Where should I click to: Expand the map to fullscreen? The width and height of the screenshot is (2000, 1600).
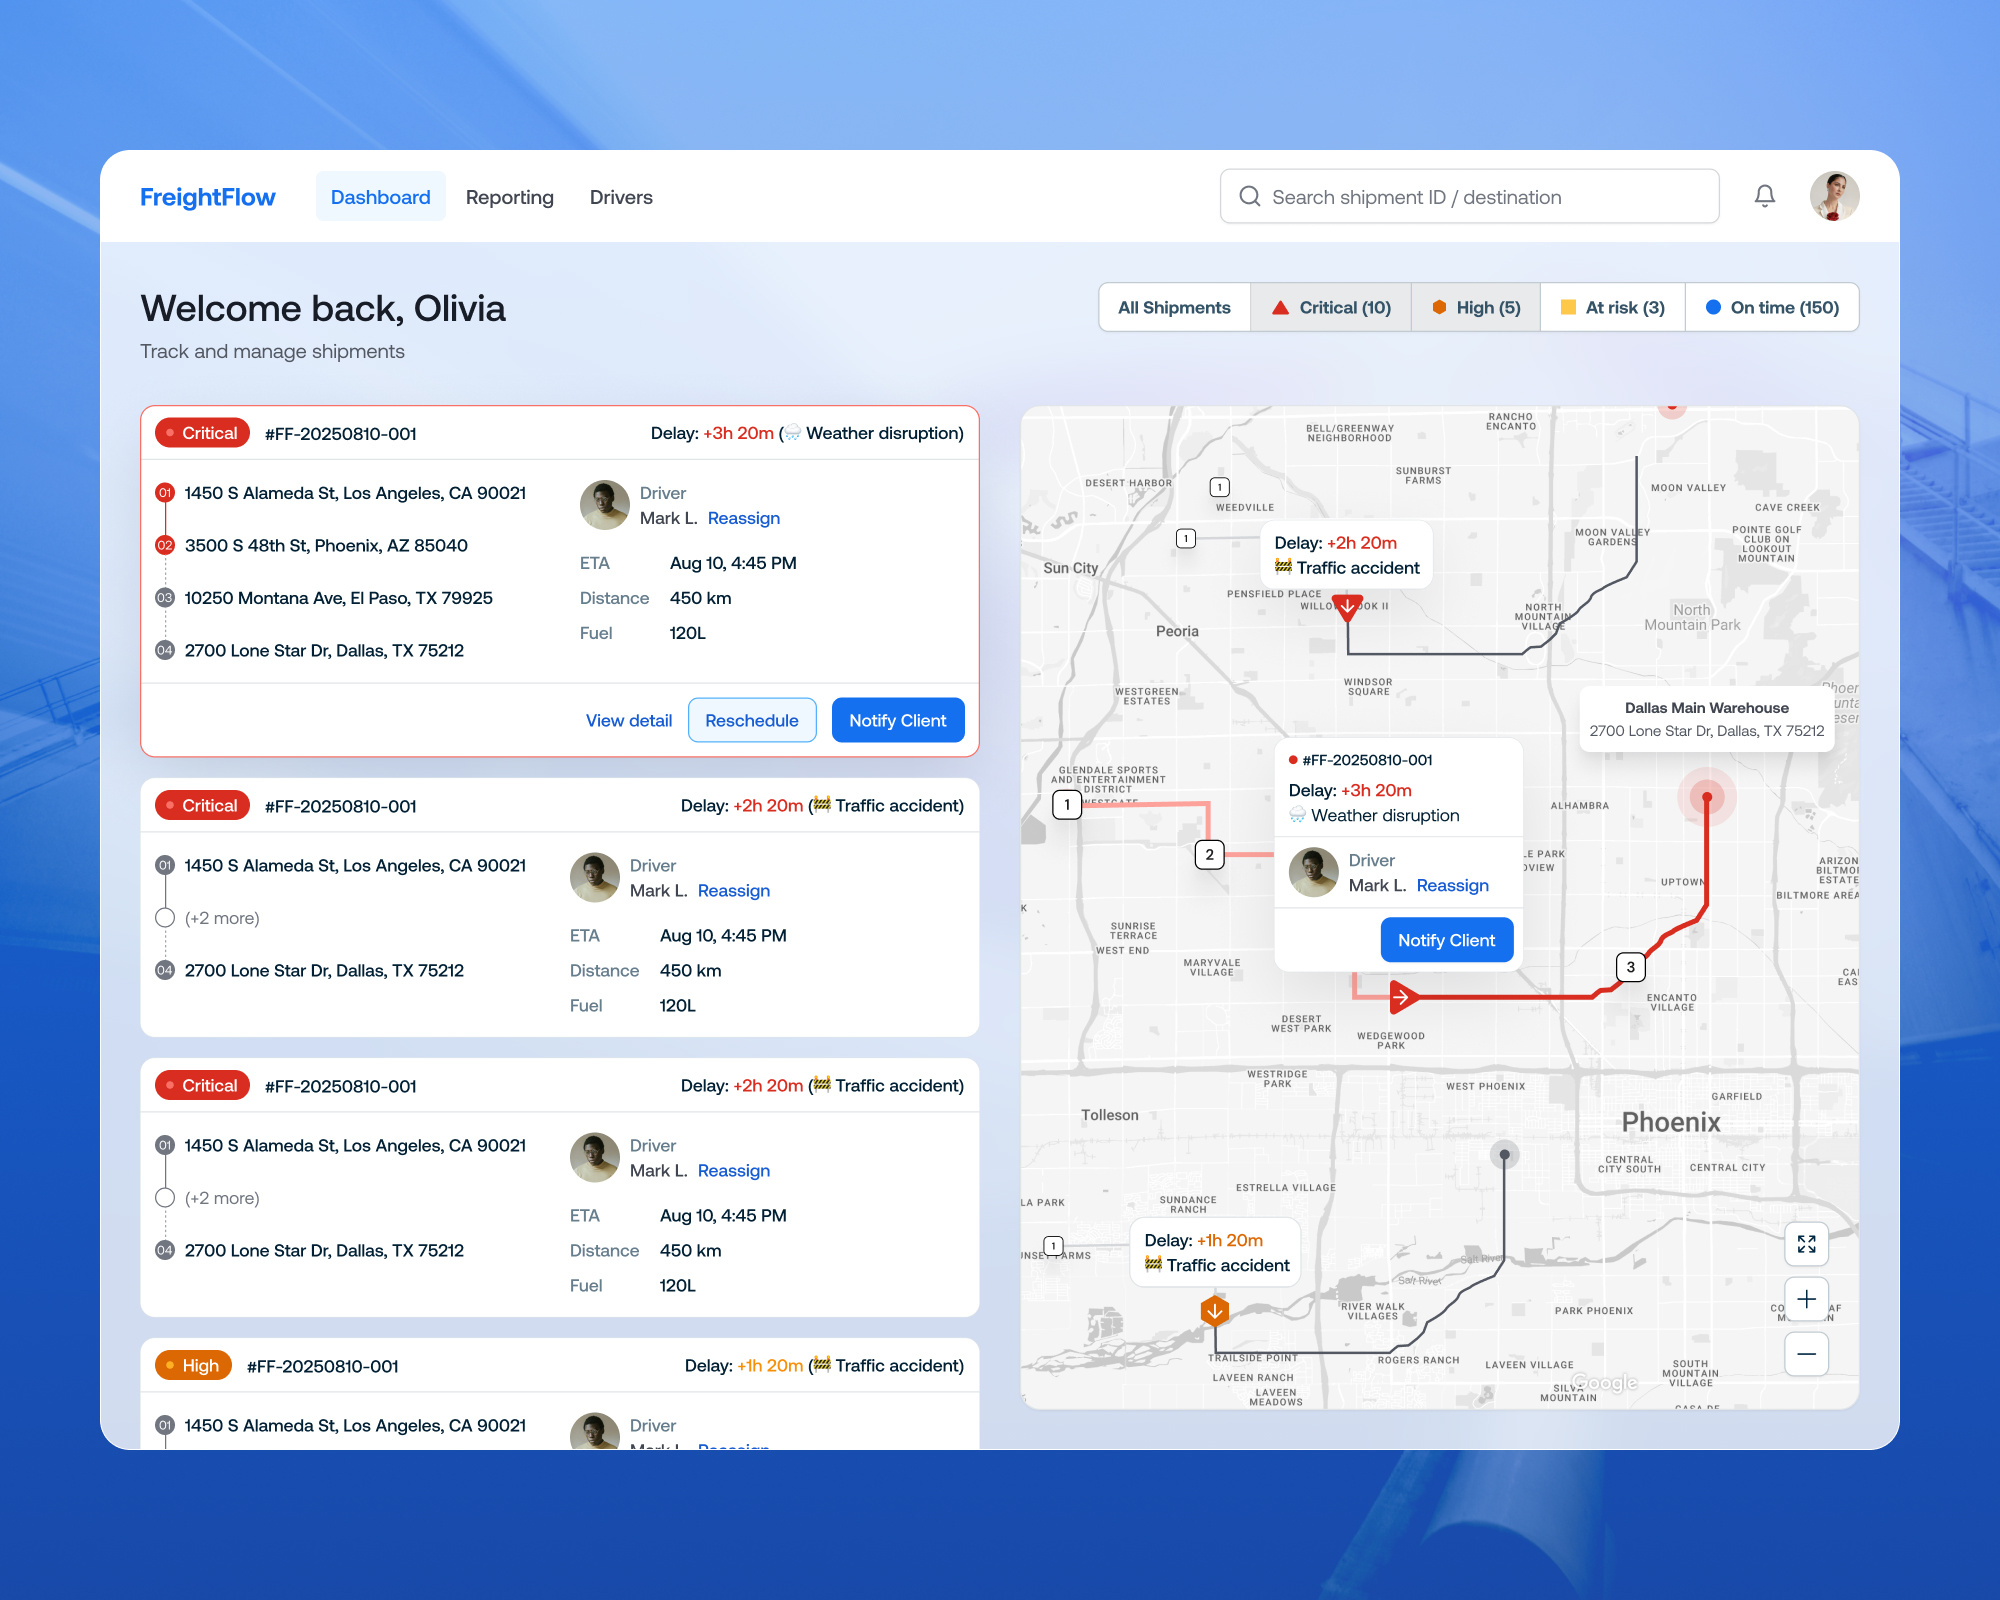(1807, 1245)
